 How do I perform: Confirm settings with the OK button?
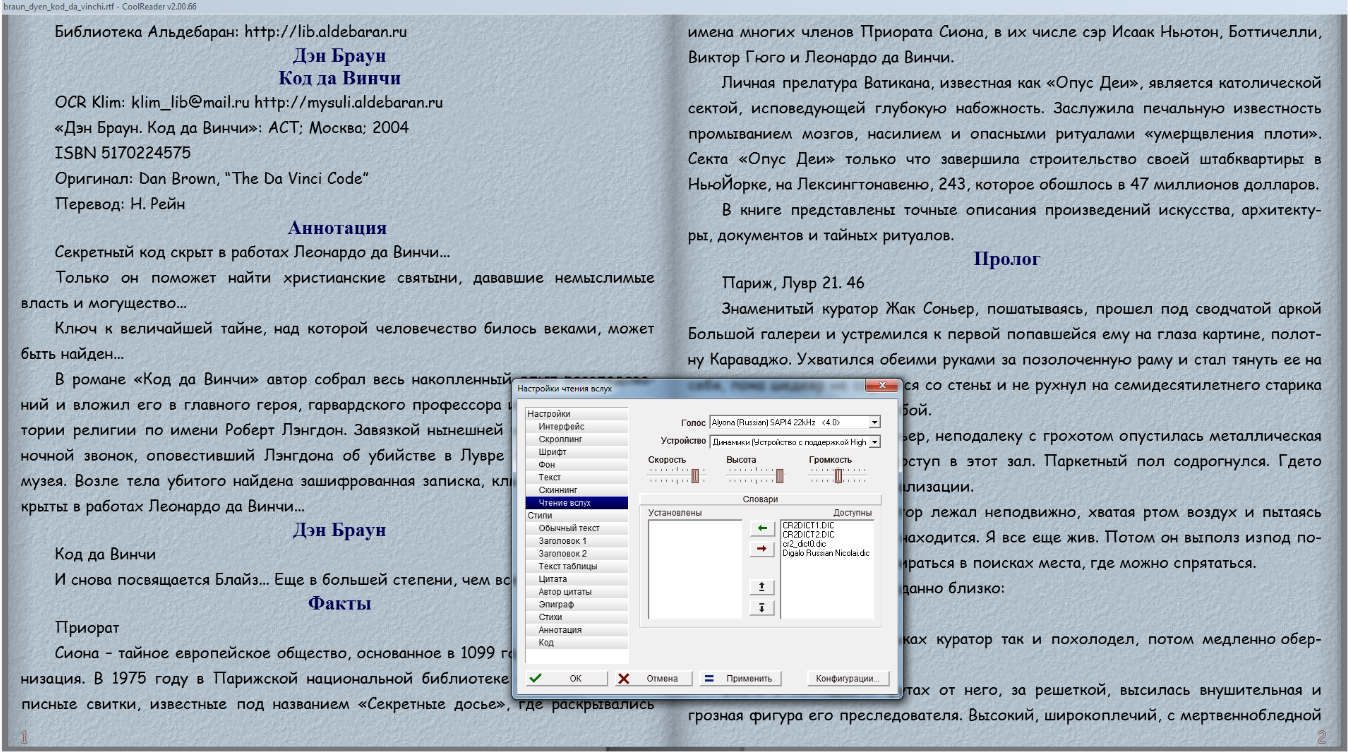tap(567, 678)
